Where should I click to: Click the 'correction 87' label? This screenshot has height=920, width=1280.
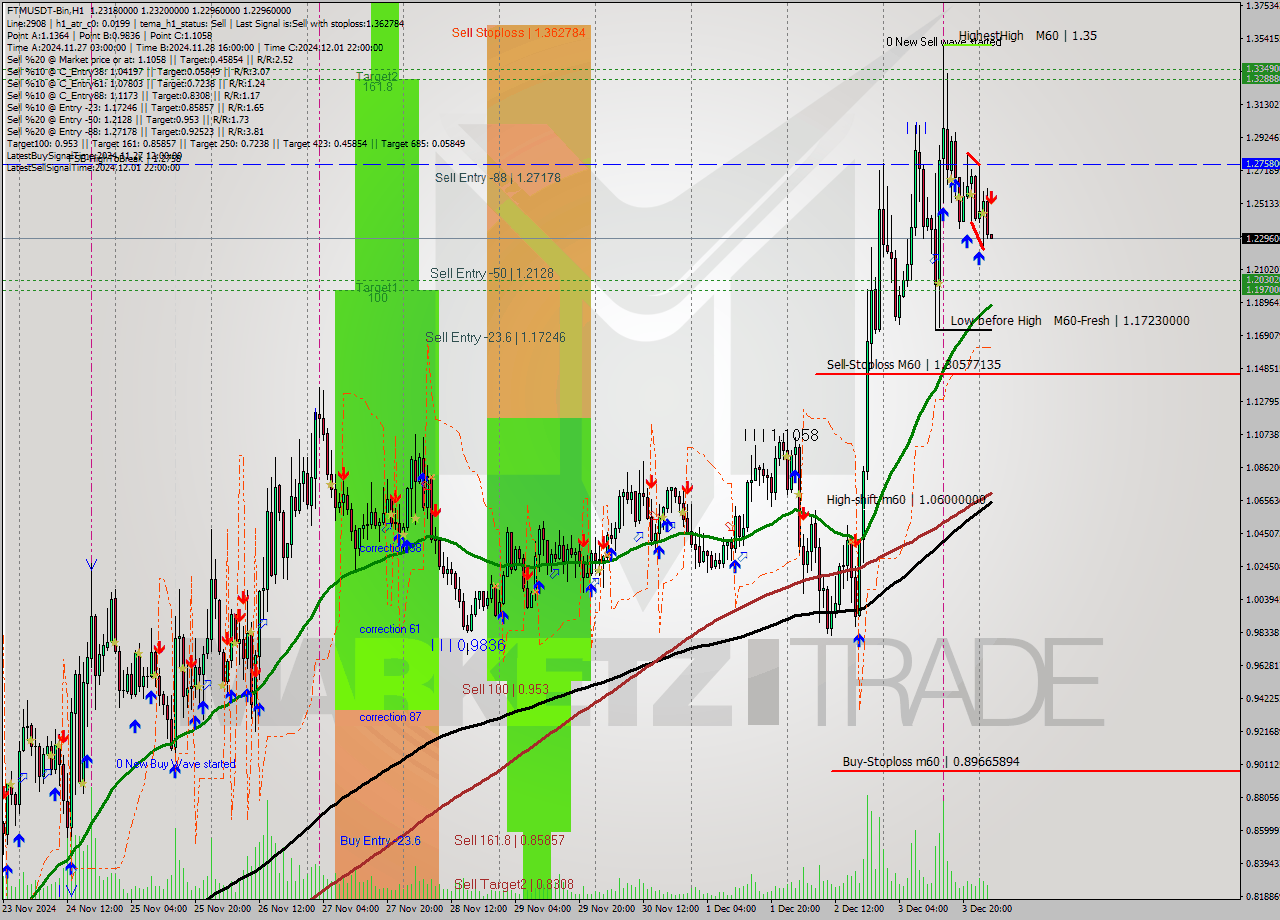[390, 718]
